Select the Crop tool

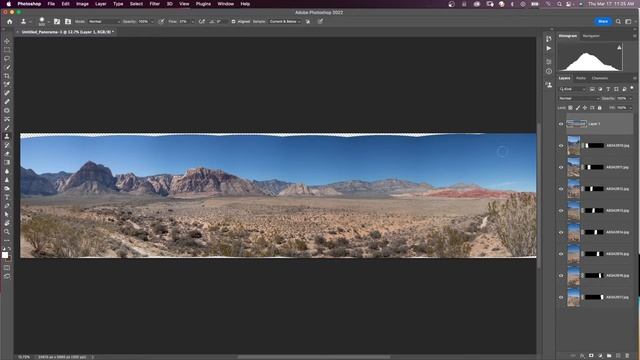pos(7,76)
